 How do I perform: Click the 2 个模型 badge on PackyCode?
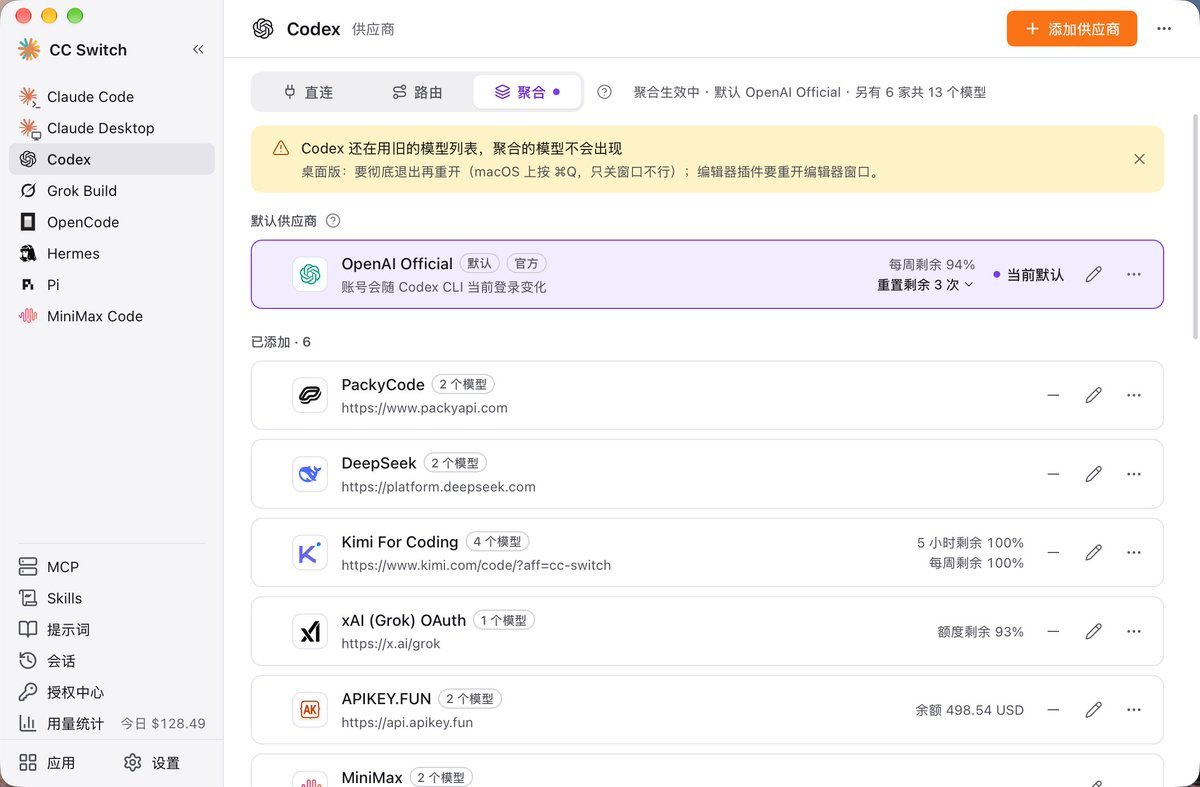pos(463,385)
